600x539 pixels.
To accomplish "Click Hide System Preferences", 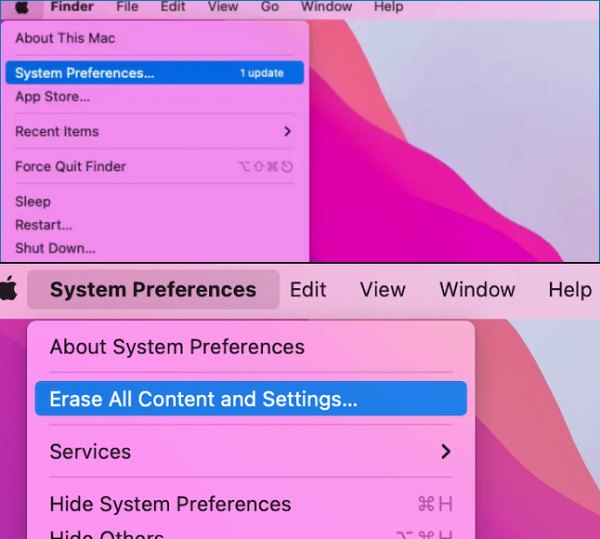I will [170, 504].
